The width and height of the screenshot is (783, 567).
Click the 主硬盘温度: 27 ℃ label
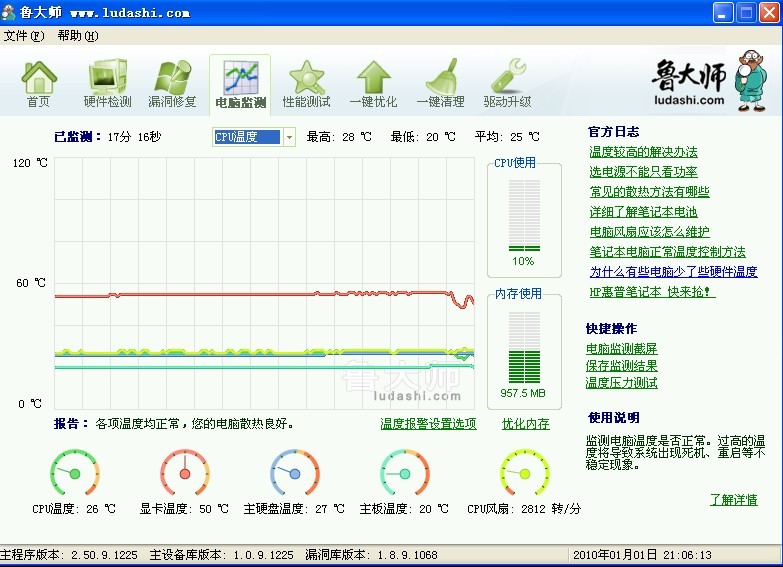tap(294, 509)
